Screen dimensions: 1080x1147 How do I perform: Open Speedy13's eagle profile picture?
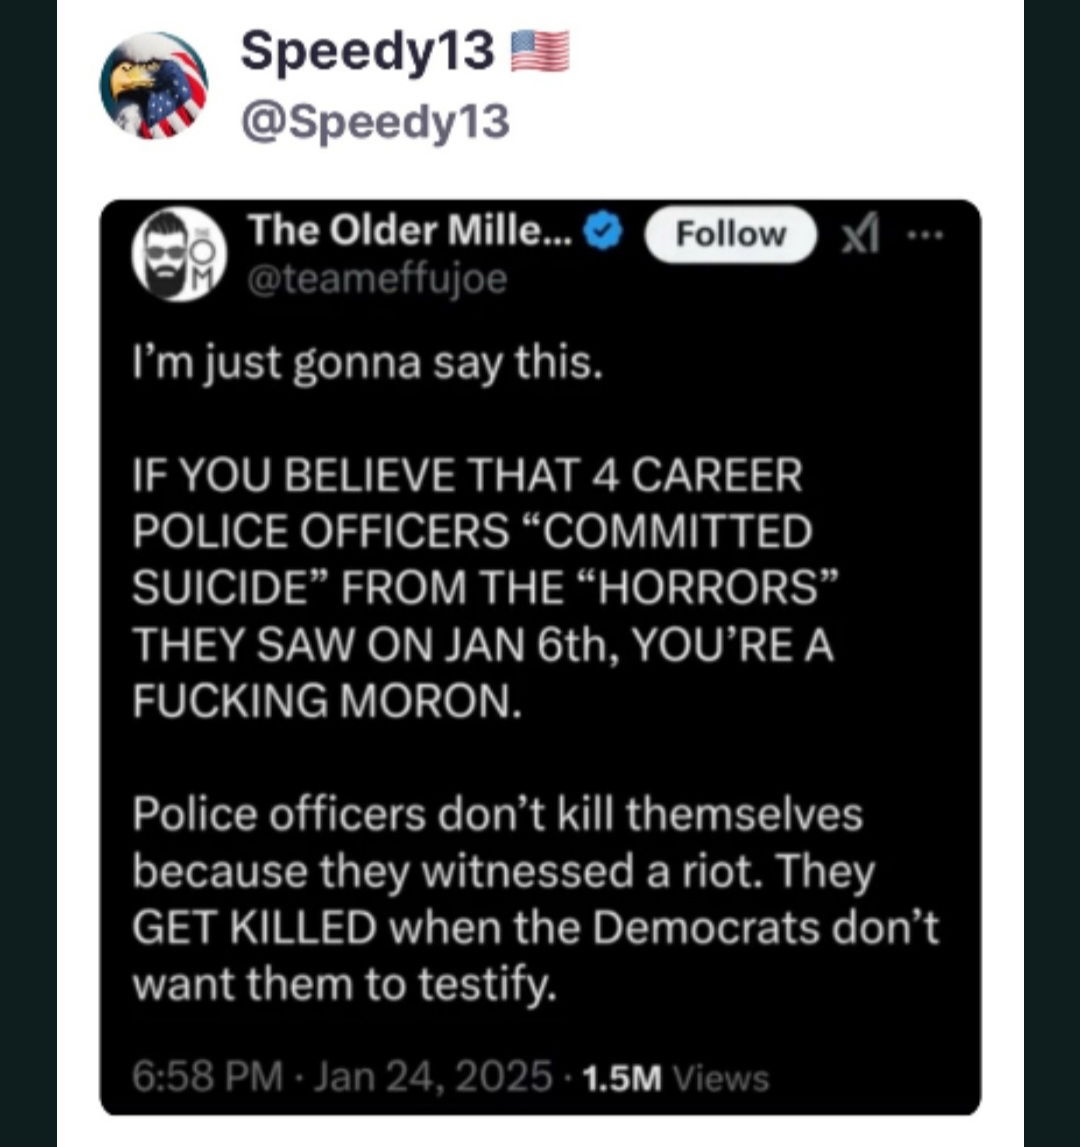pyautogui.click(x=153, y=85)
